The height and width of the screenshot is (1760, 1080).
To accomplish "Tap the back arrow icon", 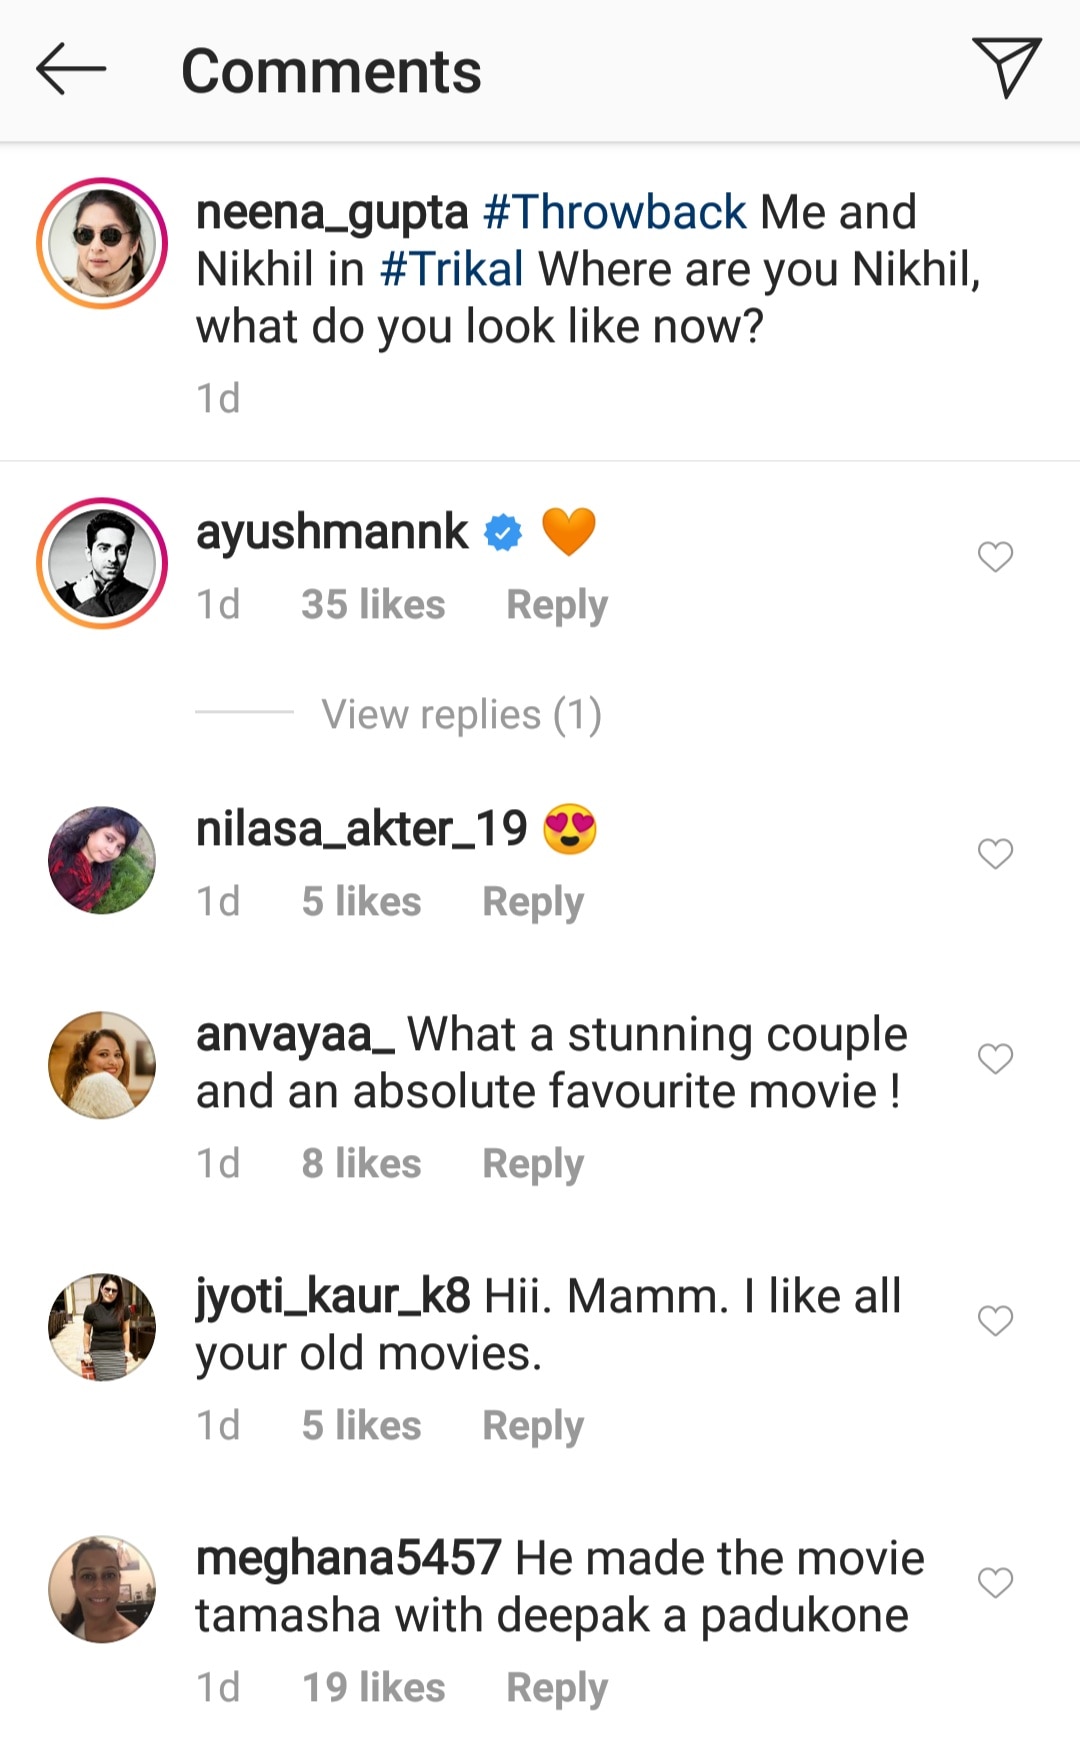I will 70,69.
